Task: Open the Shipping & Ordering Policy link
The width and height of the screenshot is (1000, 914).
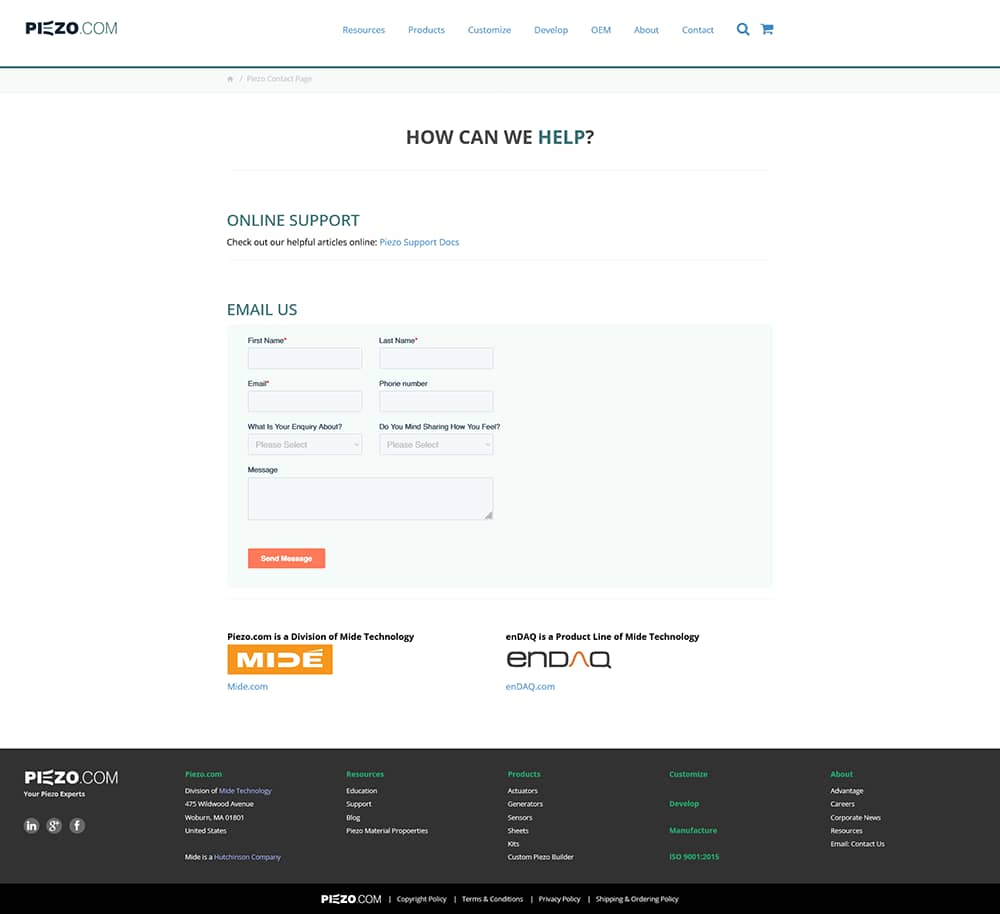Action: [637, 899]
